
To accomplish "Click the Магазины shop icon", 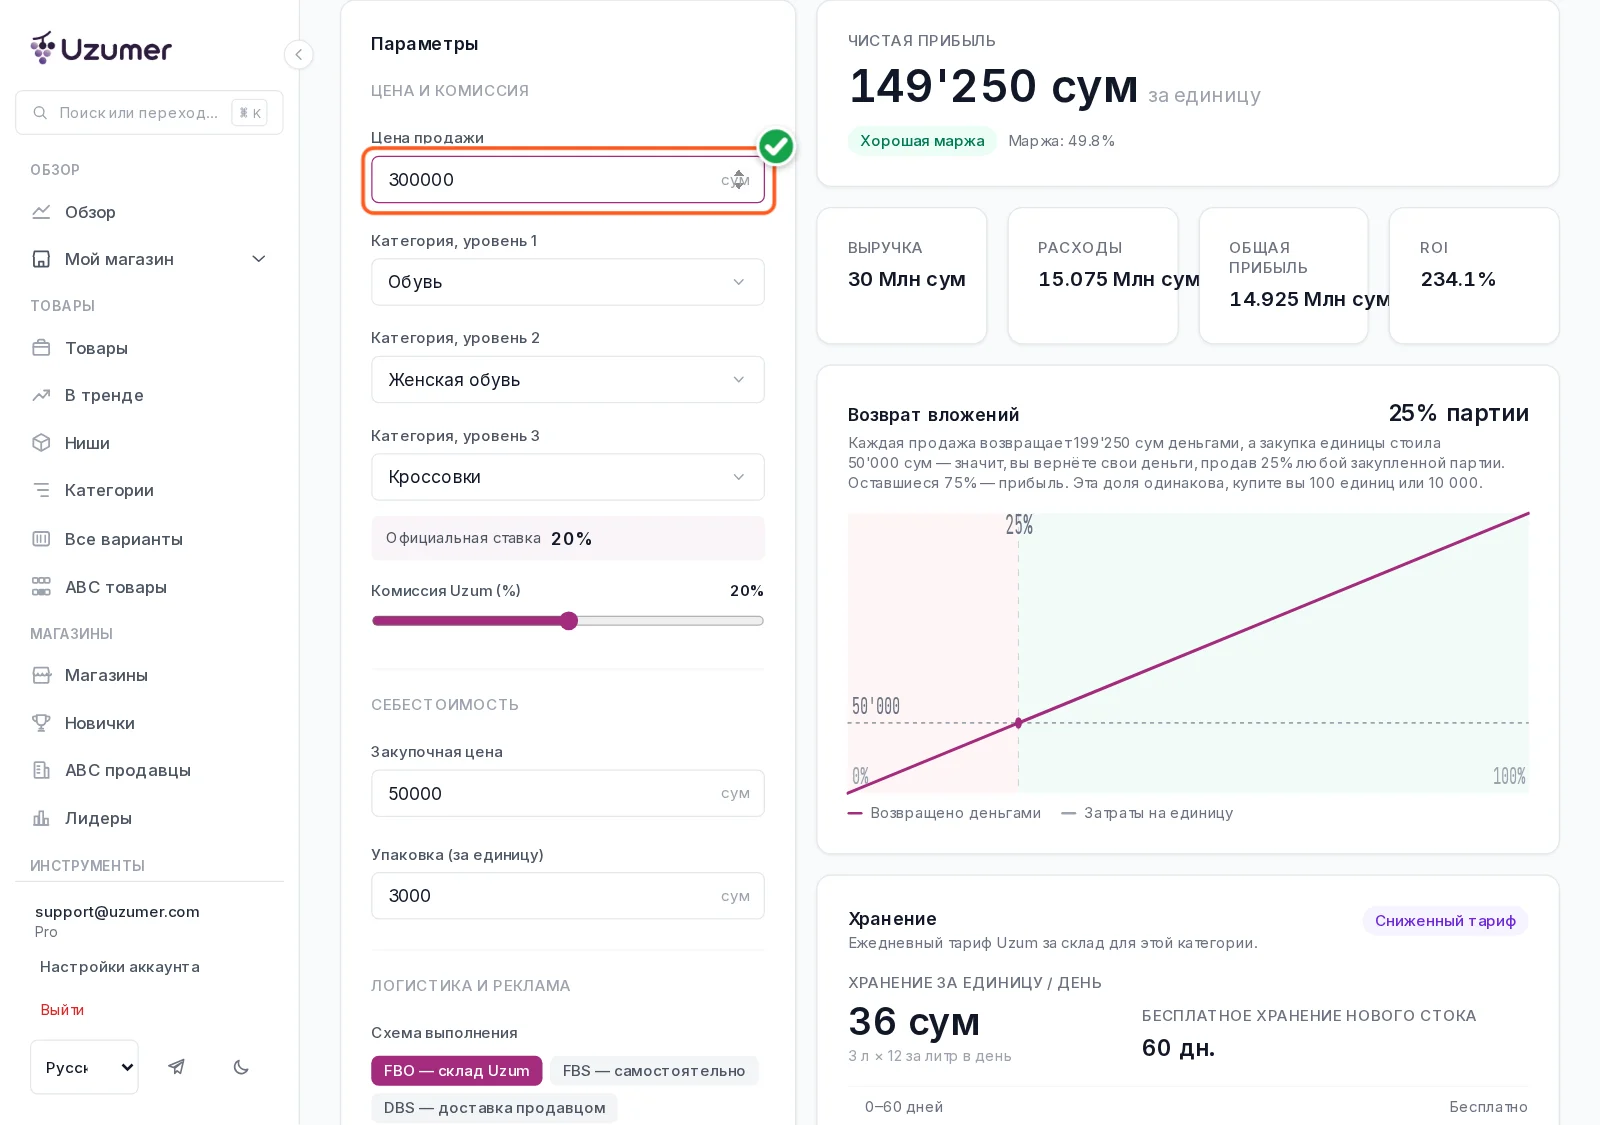I will pyautogui.click(x=41, y=675).
